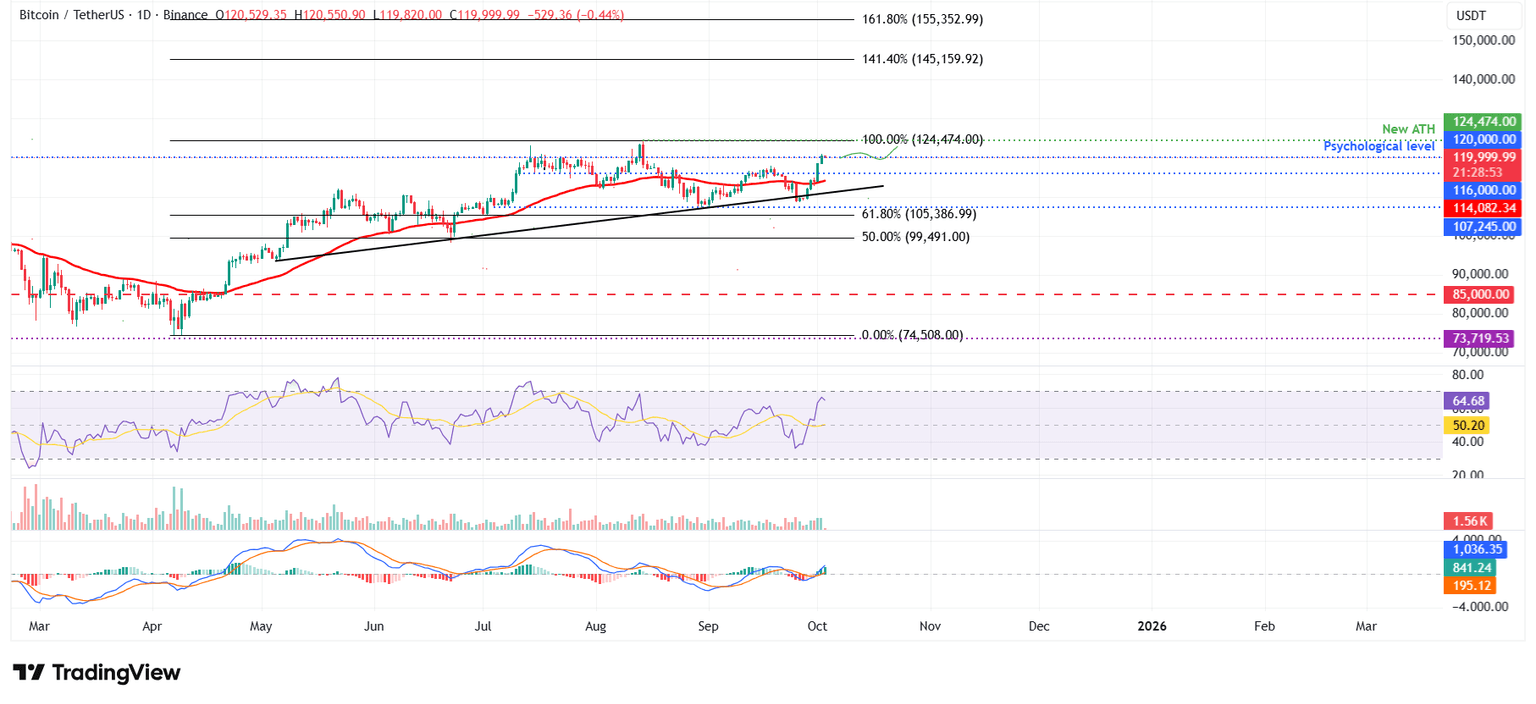
Task: Select the RSI value badge showing 64.68
Action: [1468, 400]
